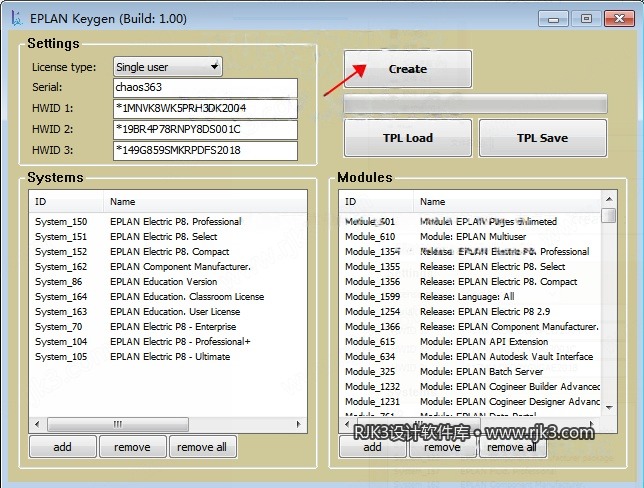Select Module_1366 Release Component Manufacturer
The image size is (644, 488).
(x=470, y=327)
